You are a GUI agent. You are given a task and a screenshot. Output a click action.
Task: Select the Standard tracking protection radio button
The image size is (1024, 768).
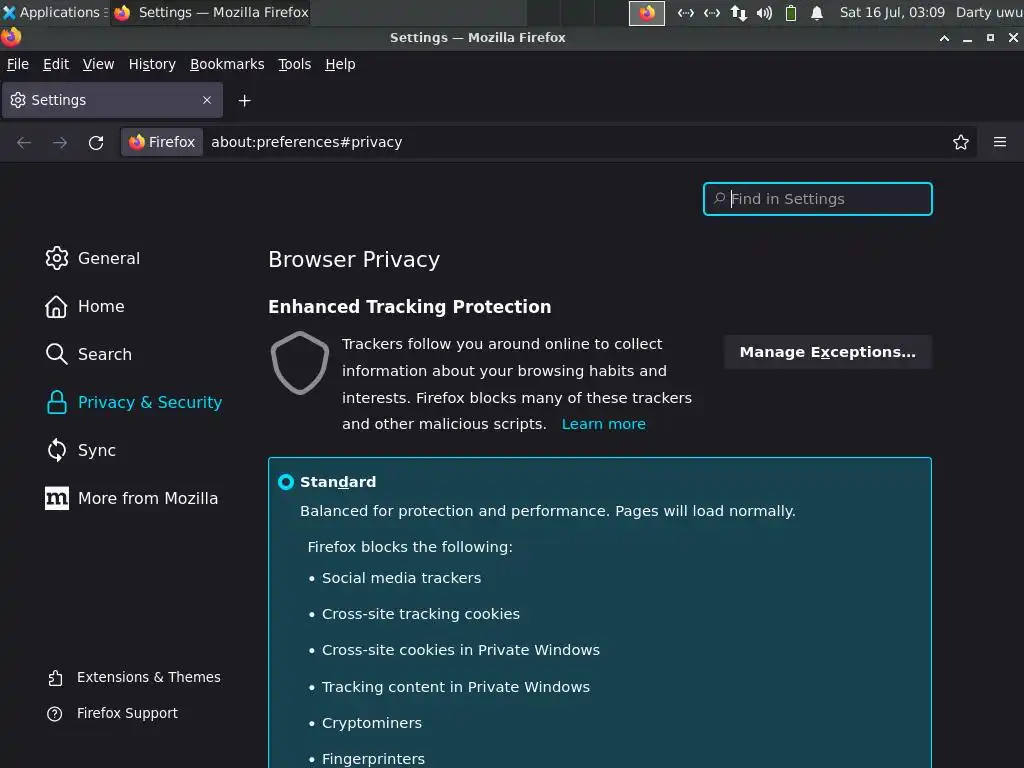[x=286, y=482]
